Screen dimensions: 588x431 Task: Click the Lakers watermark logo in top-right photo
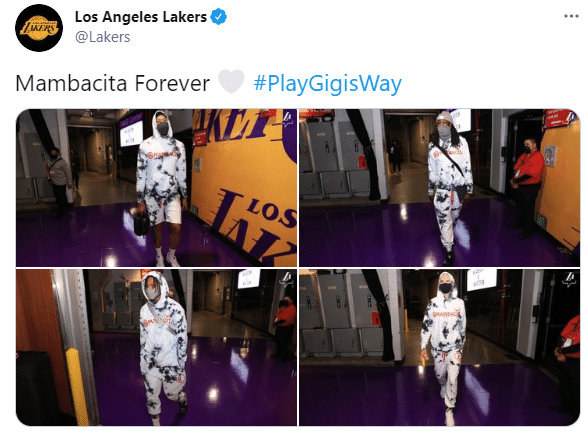[571, 118]
